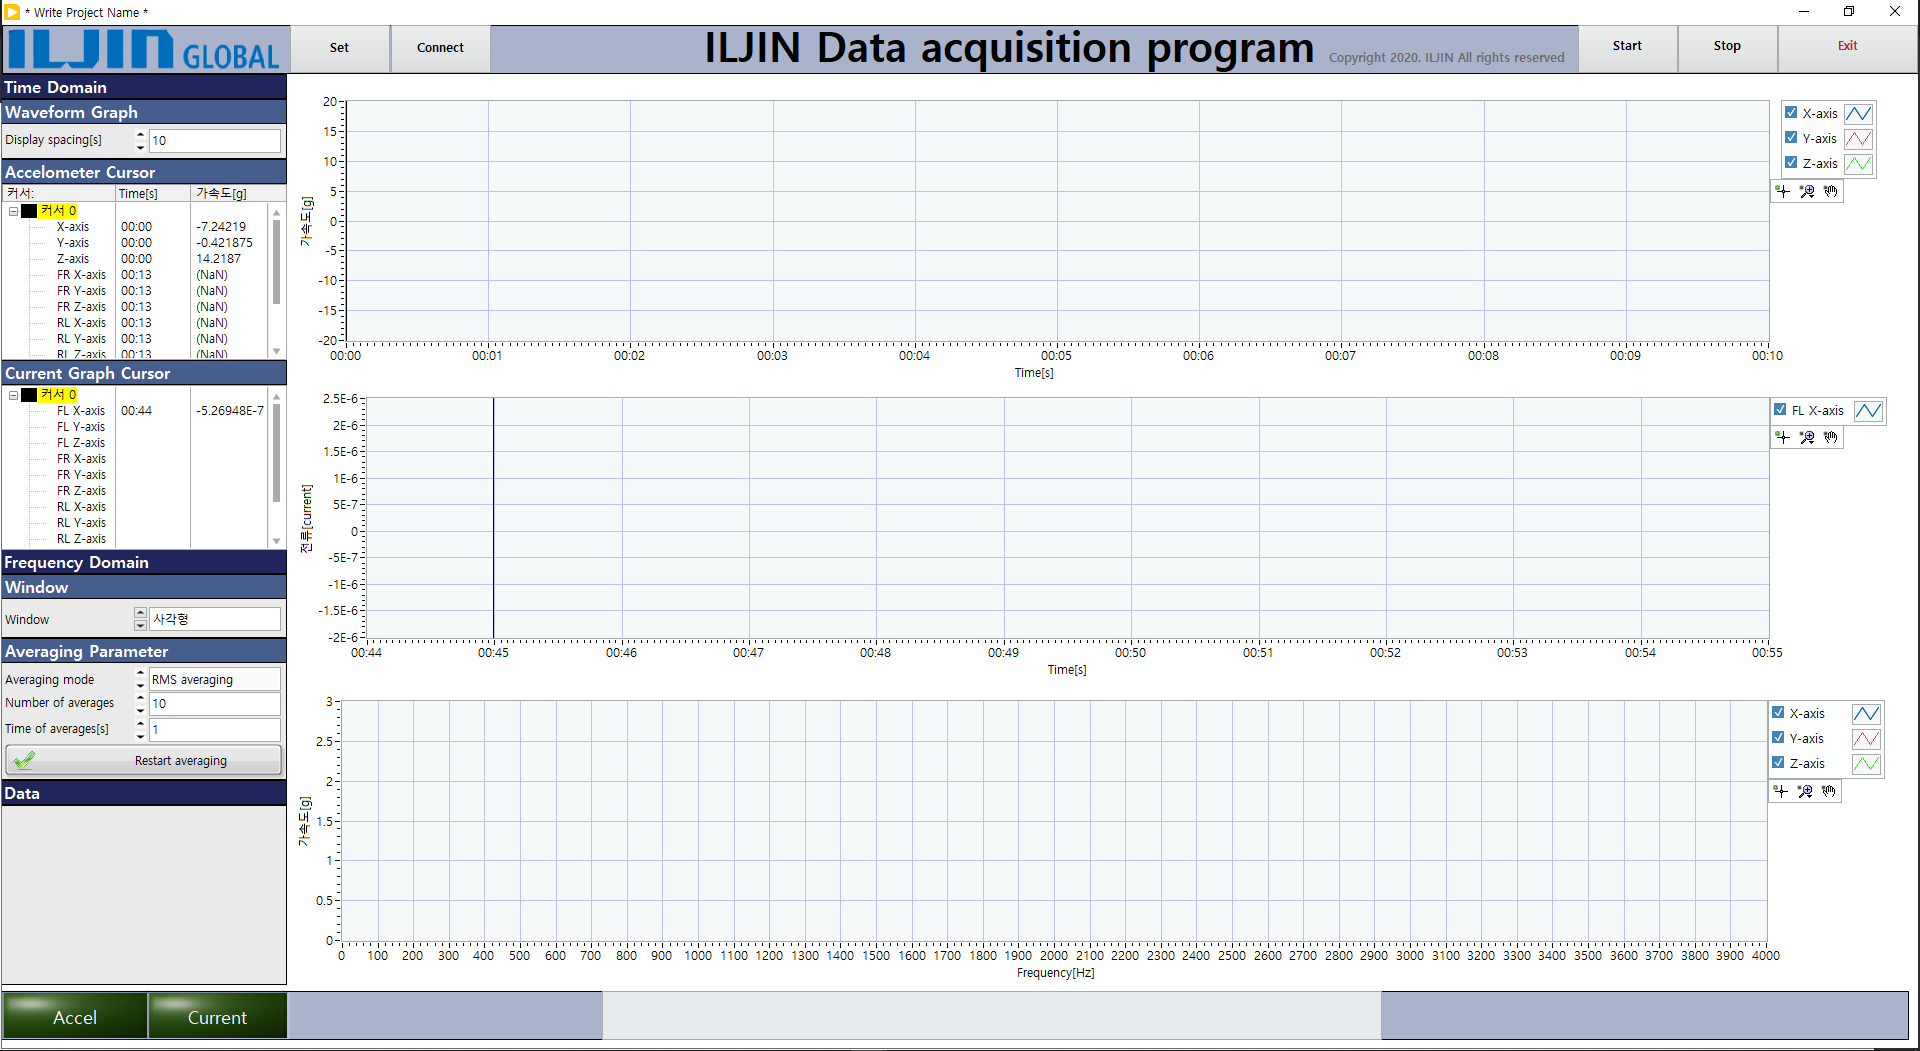Collapse current graph cursor 0 tree node

(13, 395)
